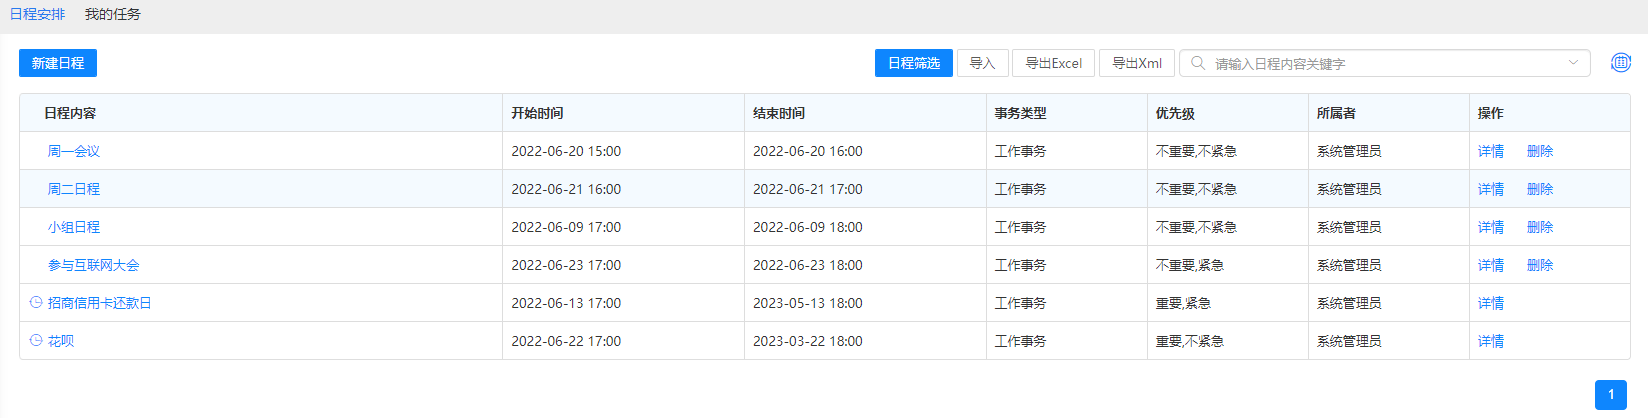This screenshot has height=418, width=1648.
Task: Switch to the 我的任务 tab
Action: pos(112,14)
